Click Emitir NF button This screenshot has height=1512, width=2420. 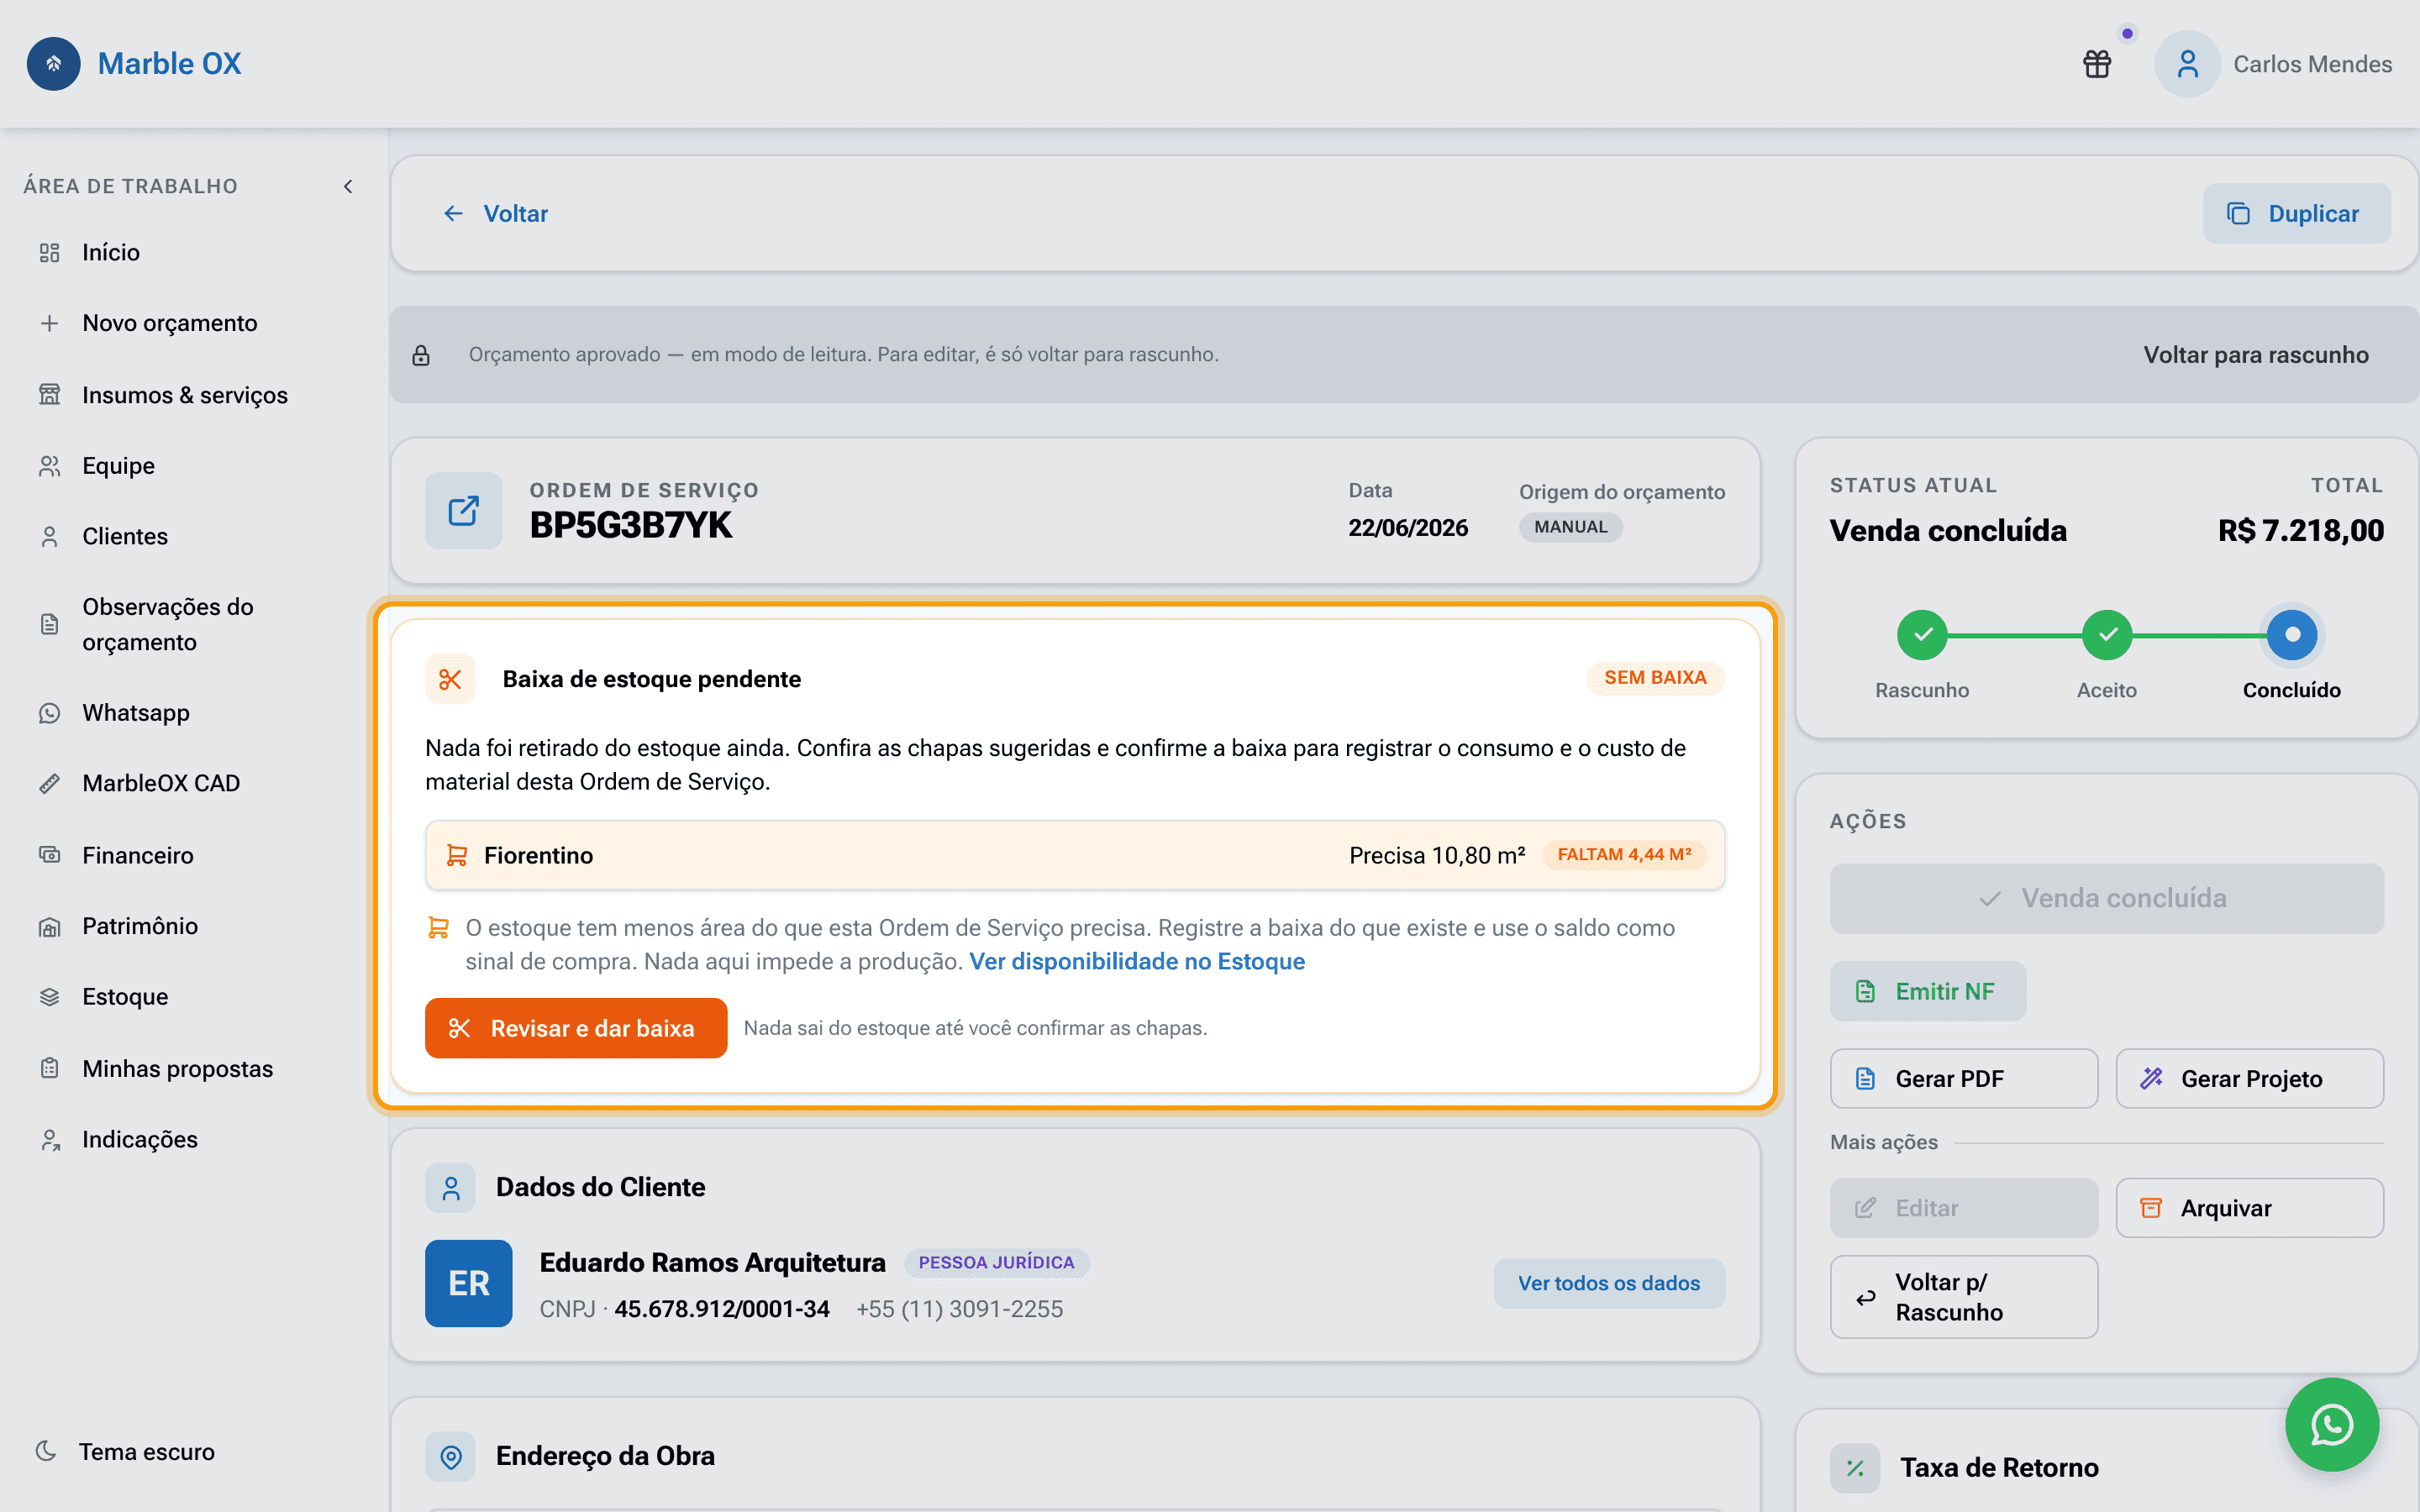(x=1928, y=992)
